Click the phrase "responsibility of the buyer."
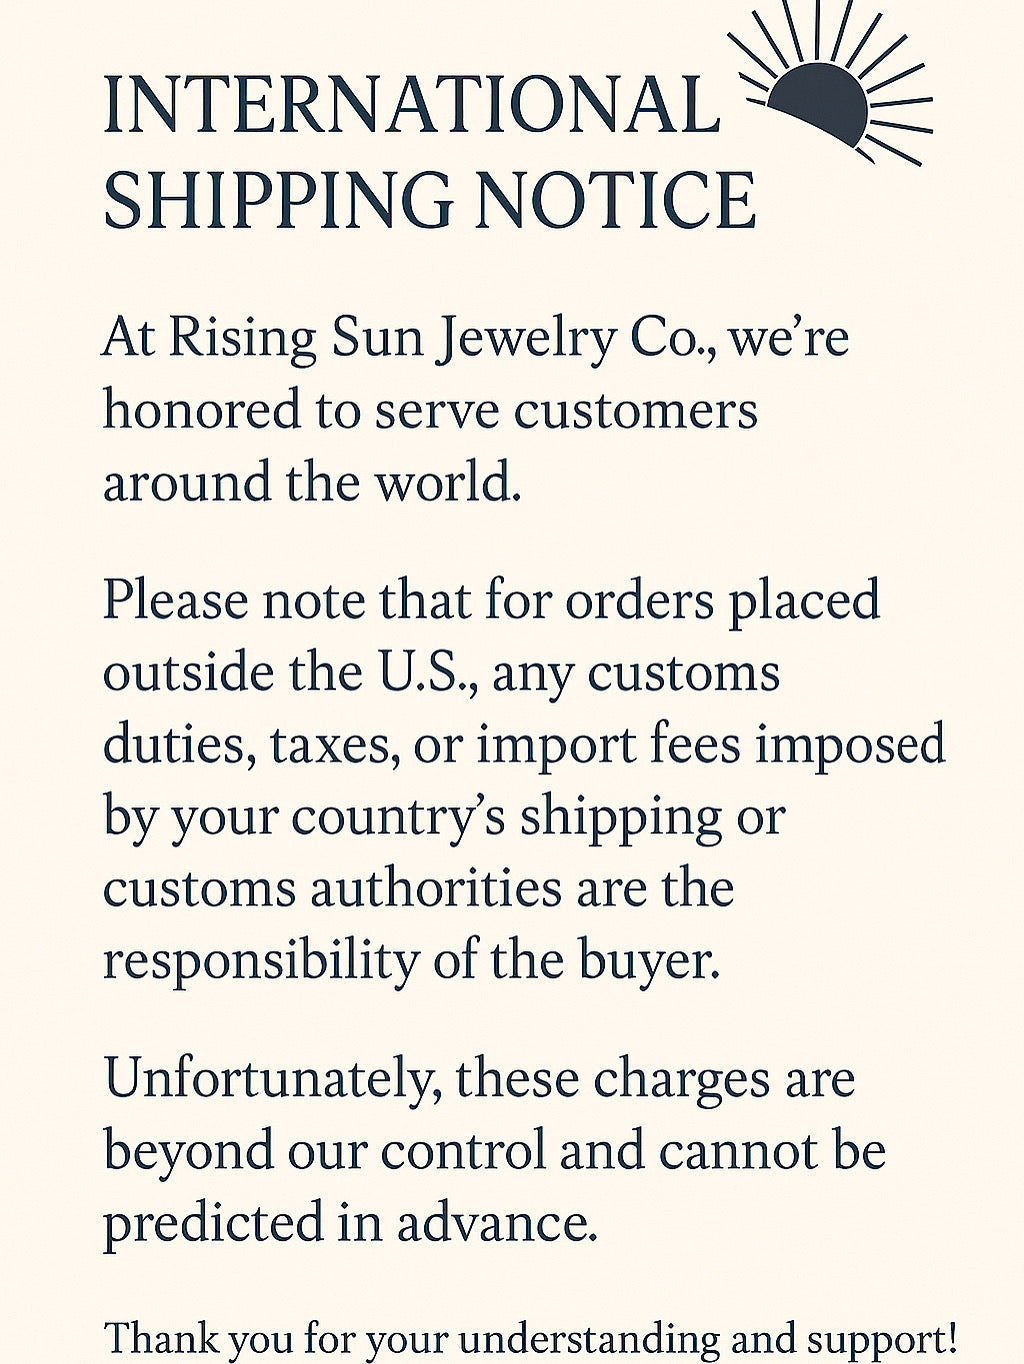This screenshot has width=1024, height=1364. point(411,961)
